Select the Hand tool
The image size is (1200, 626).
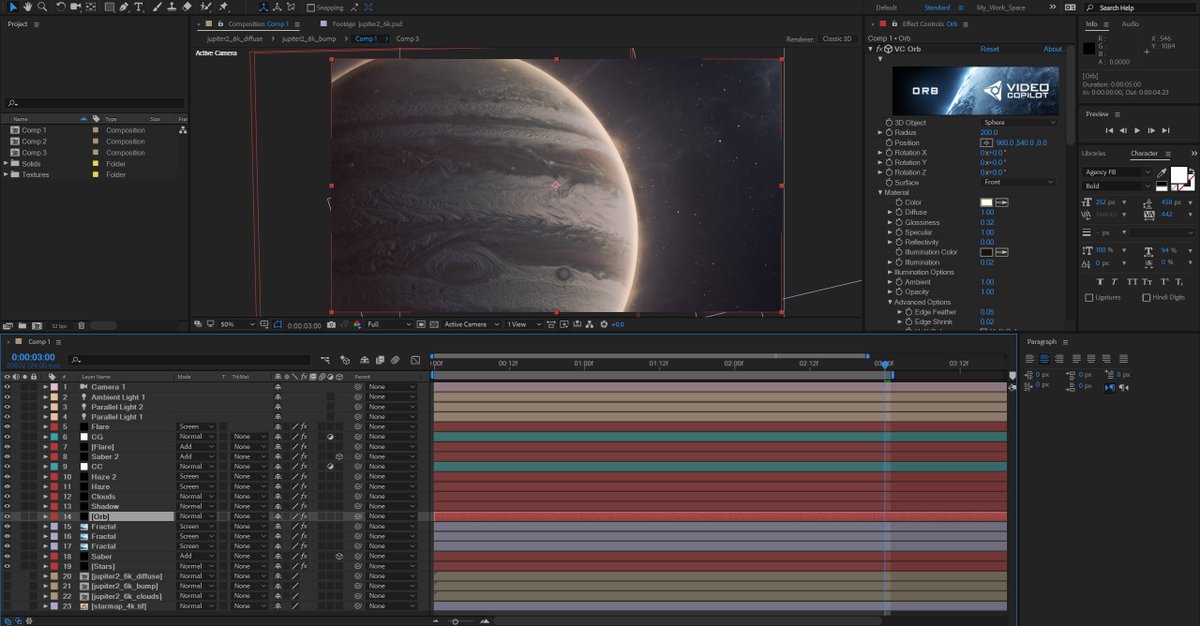pyautogui.click(x=28, y=7)
